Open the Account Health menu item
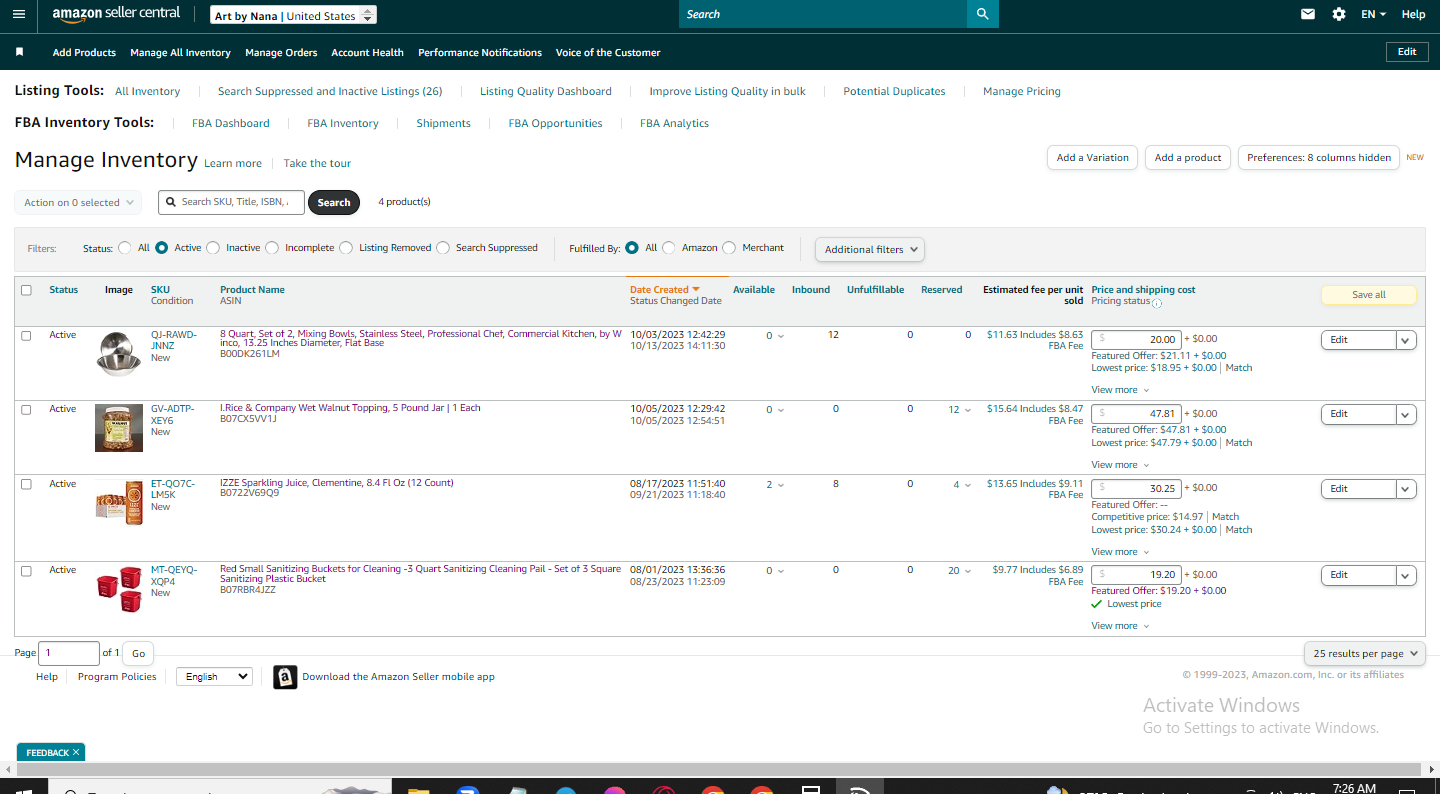Screen dimensions: 1440x794 tap(367, 52)
